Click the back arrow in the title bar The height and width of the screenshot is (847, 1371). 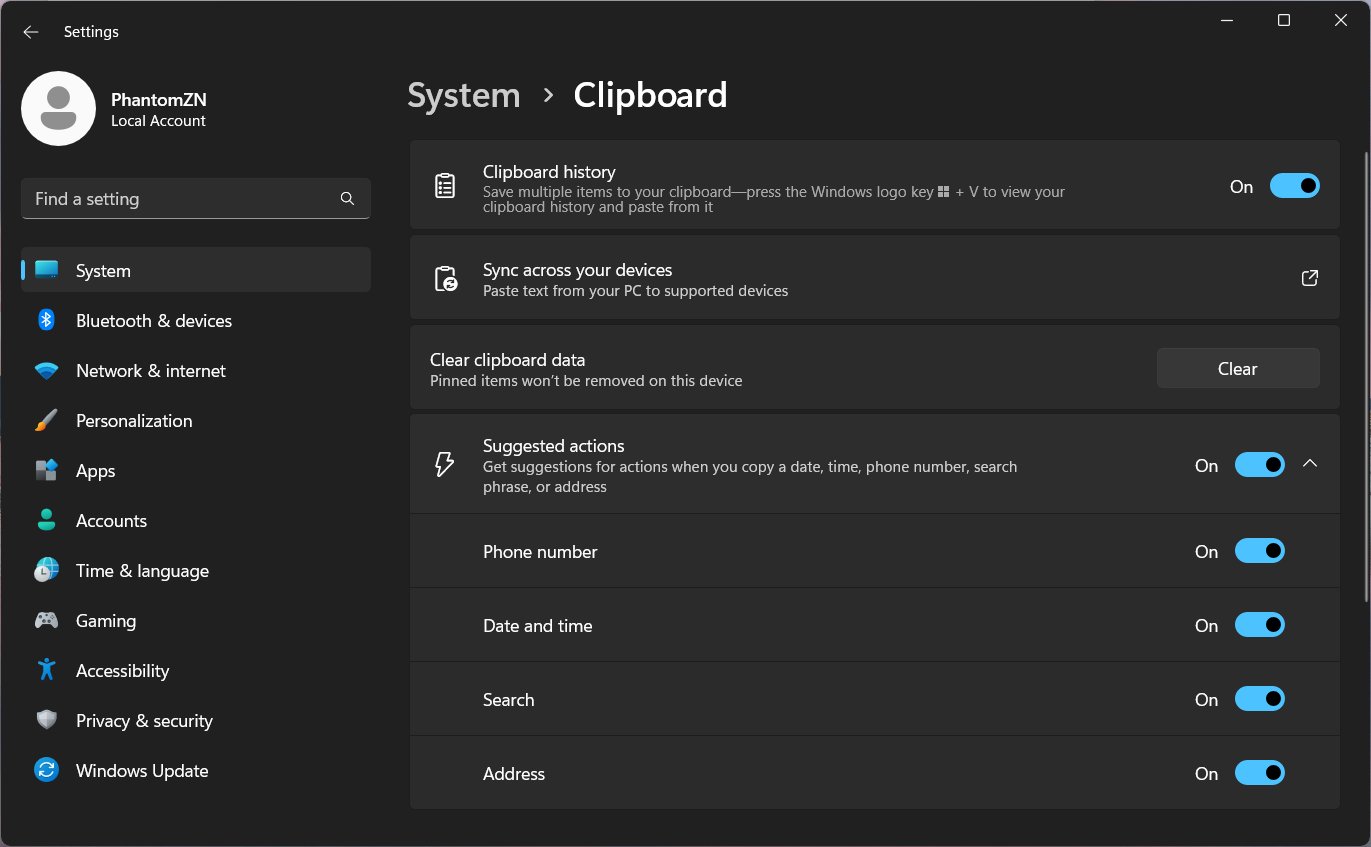[x=31, y=32]
